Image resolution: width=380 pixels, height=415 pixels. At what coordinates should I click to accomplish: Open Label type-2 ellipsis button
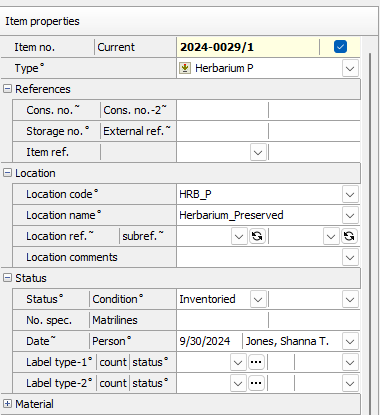(256, 383)
